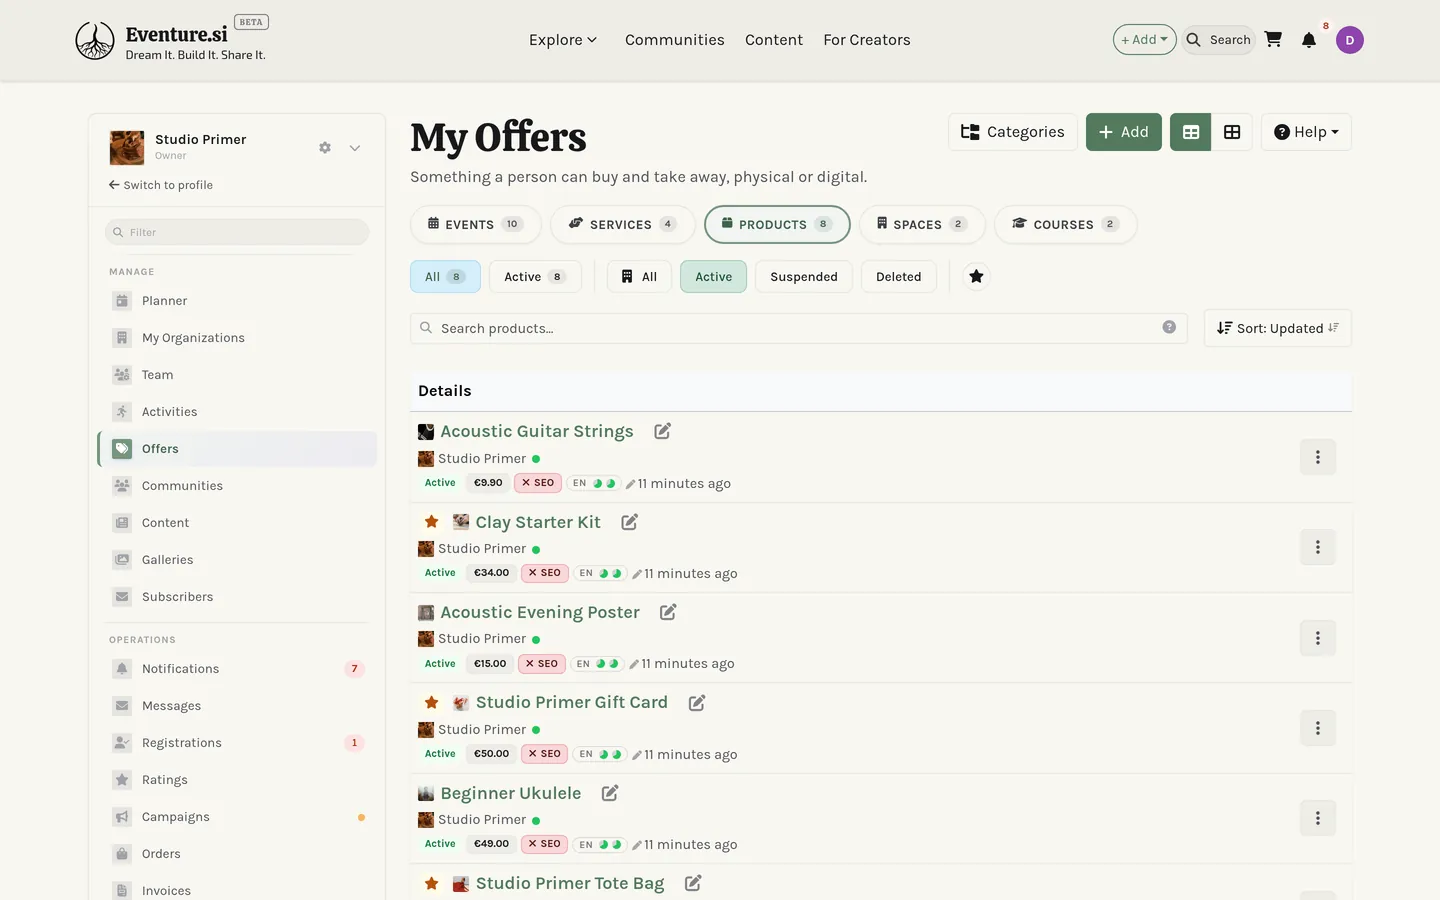Edit Beginner Ukulele via pencil icon
Image resolution: width=1440 pixels, height=900 pixels.
pos(610,793)
